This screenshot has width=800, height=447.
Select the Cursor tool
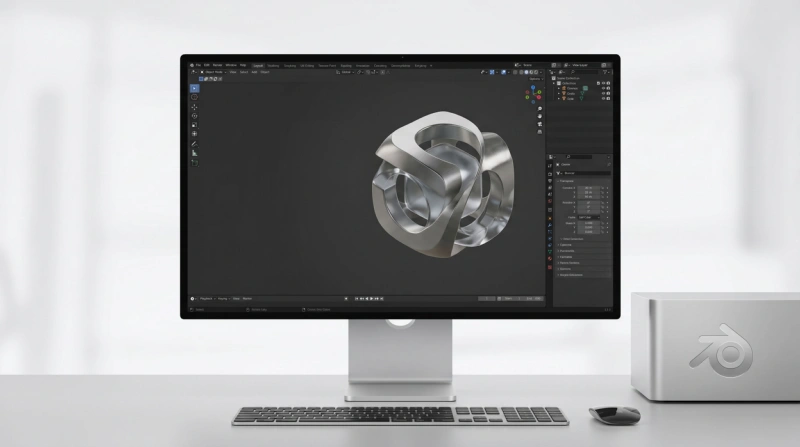[x=194, y=97]
